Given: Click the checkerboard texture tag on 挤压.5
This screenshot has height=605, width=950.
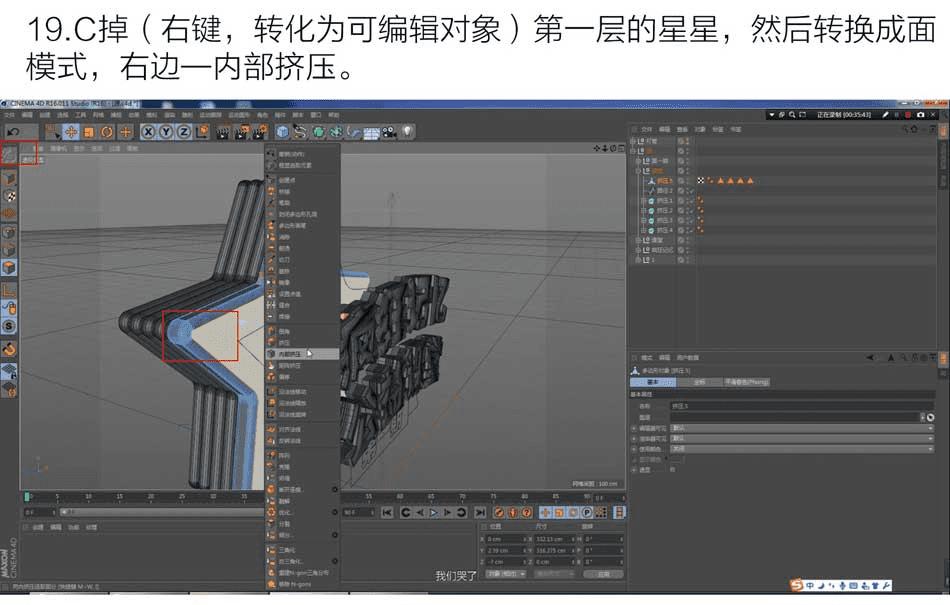Looking at the screenshot, I should click(x=701, y=180).
